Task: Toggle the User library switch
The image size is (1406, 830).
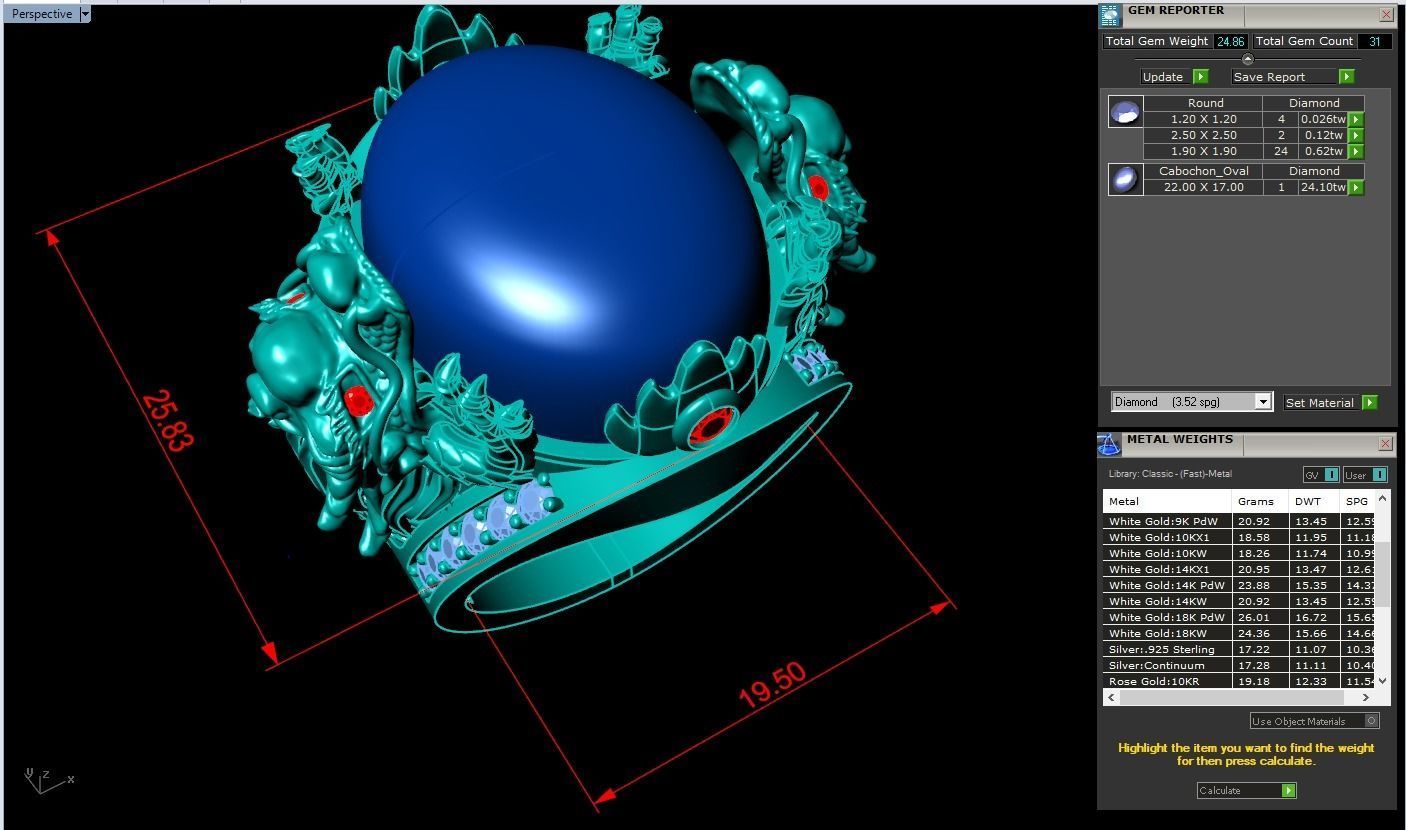Action: (x=1364, y=475)
